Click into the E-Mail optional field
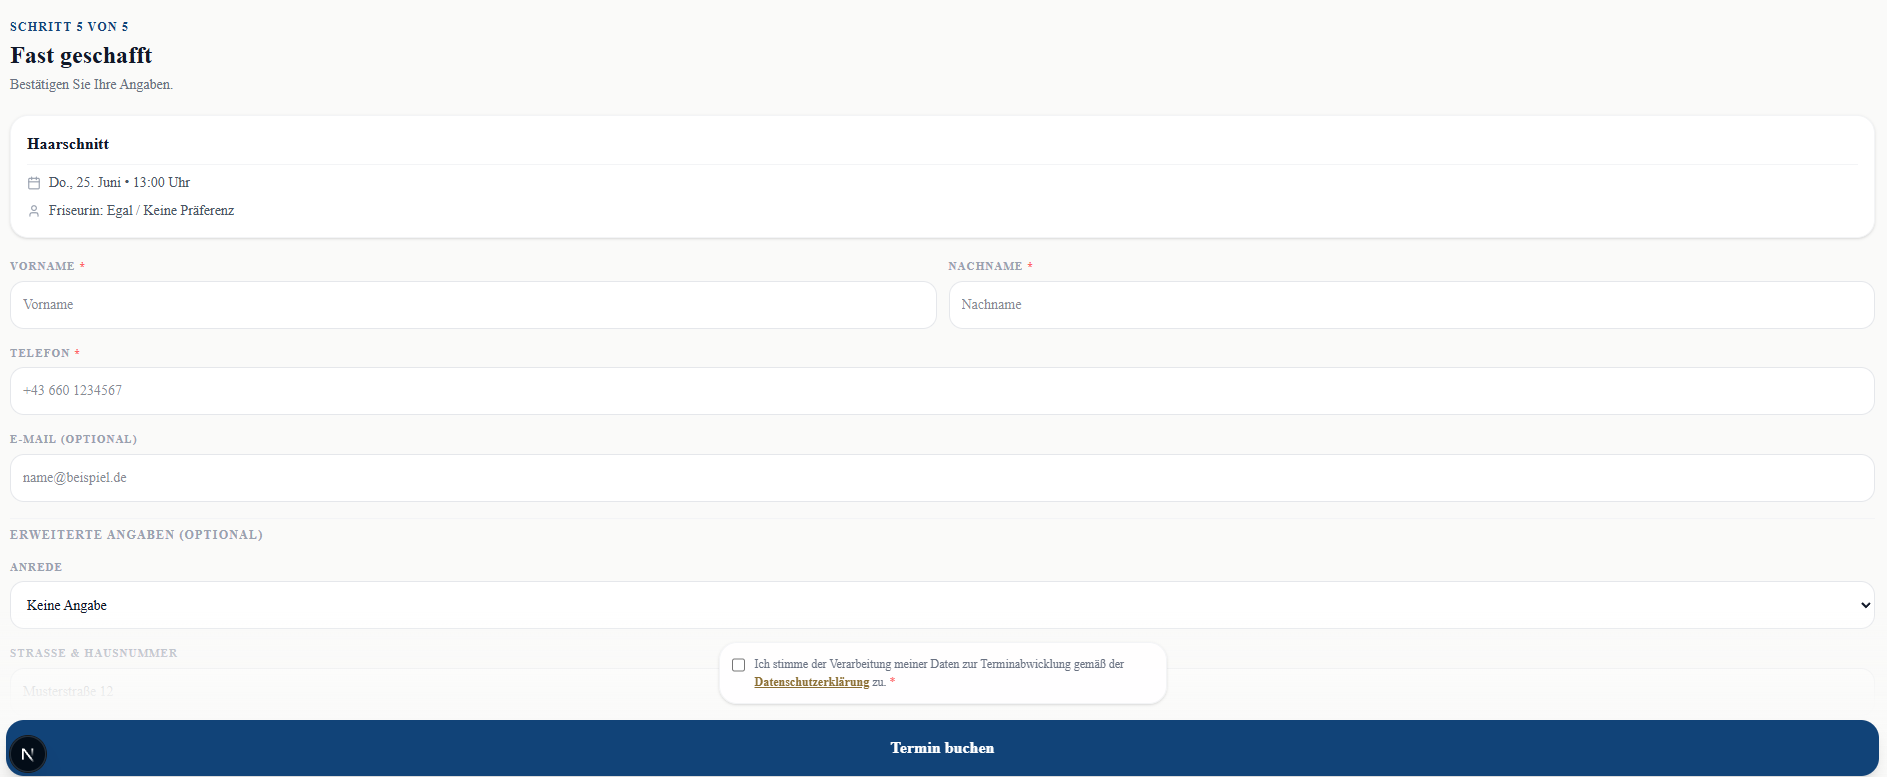The width and height of the screenshot is (1887, 777). (942, 478)
